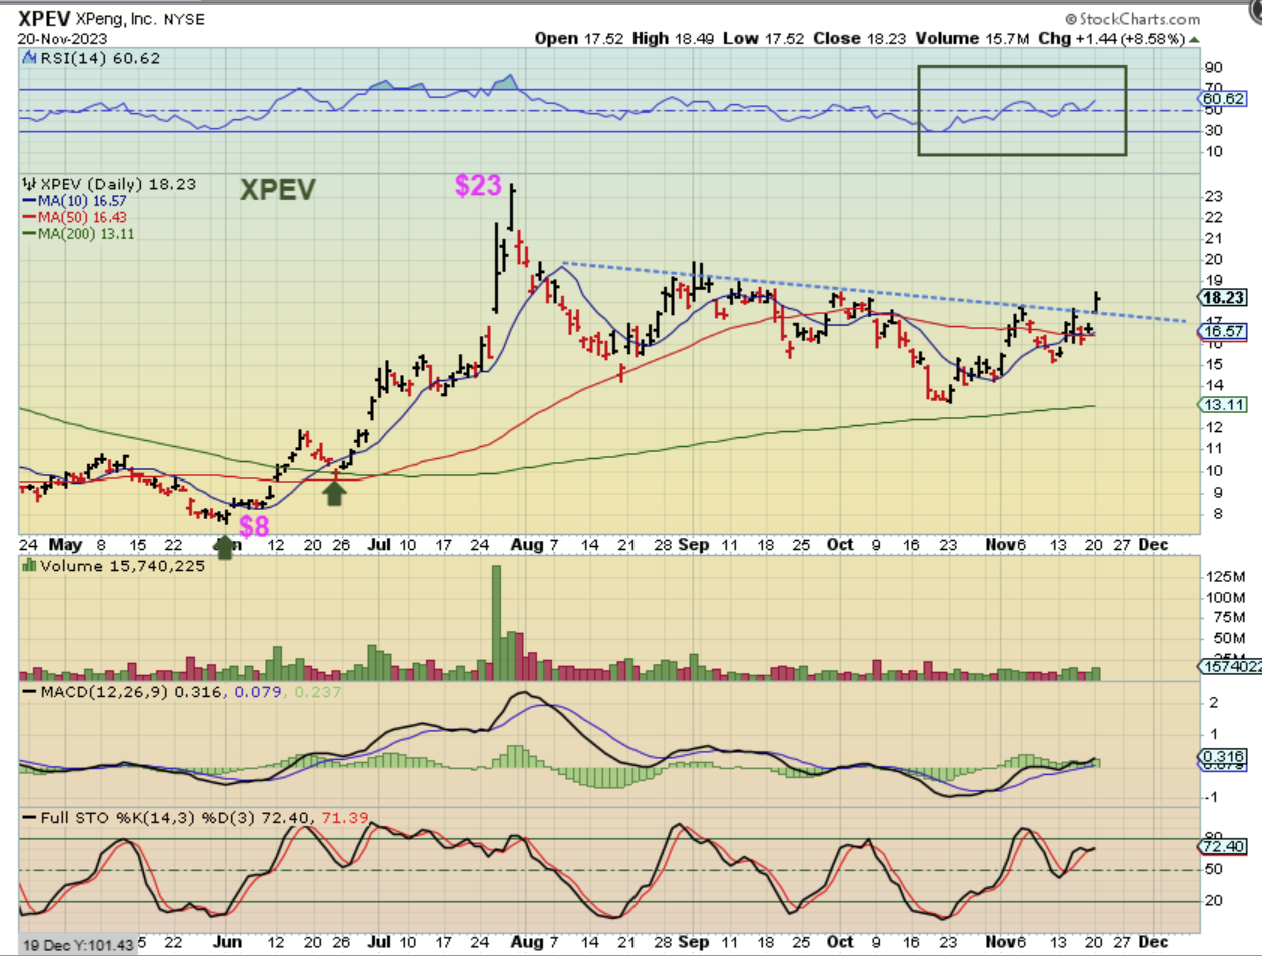
Task: Click the 19 Dec Y:101.43 crosshair readout
Action: pos(77,945)
